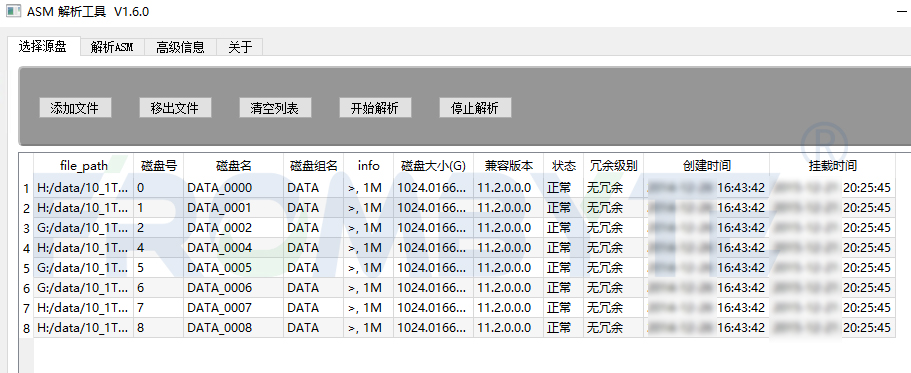Click G:/data file path in DATA_0002 row
Image resolution: width=911 pixels, height=373 pixels.
pyautogui.click(x=84, y=228)
